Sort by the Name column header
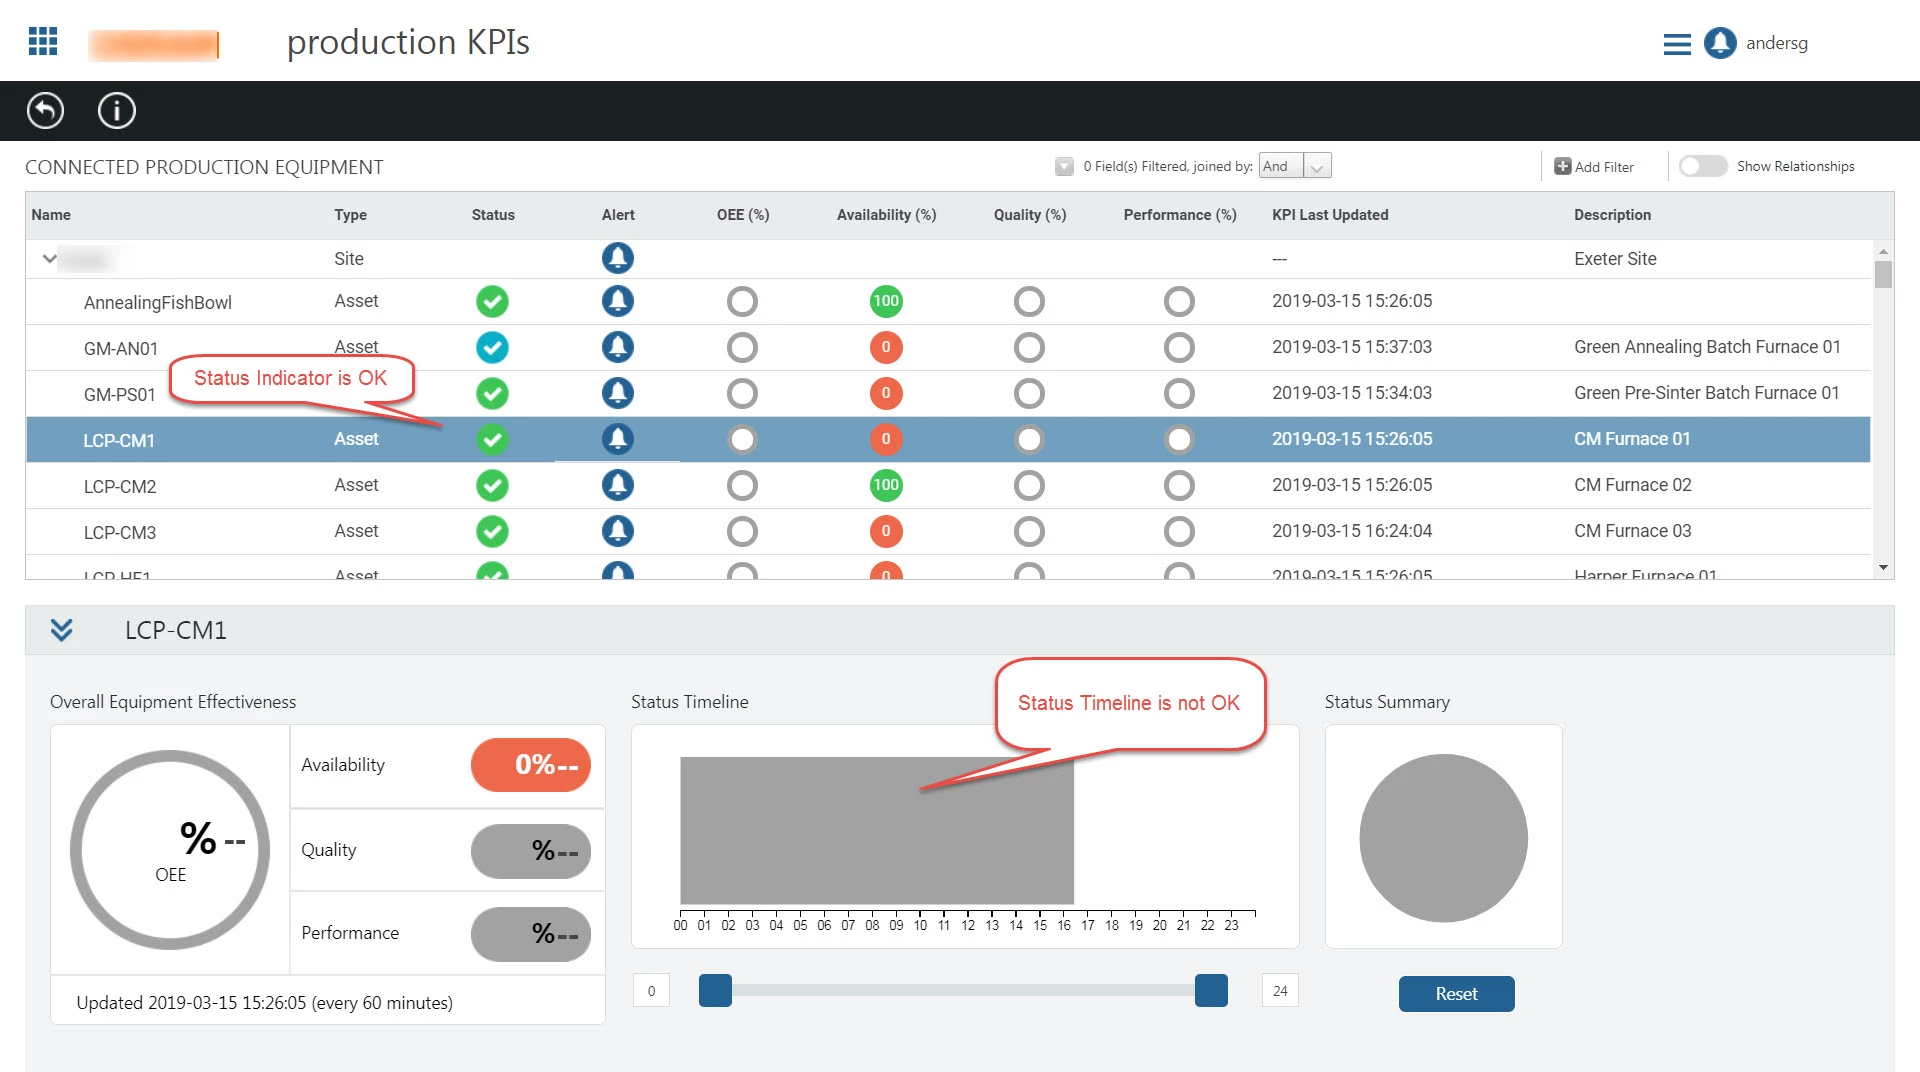Screen dimensions: 1920x1072 pyautogui.click(x=51, y=215)
